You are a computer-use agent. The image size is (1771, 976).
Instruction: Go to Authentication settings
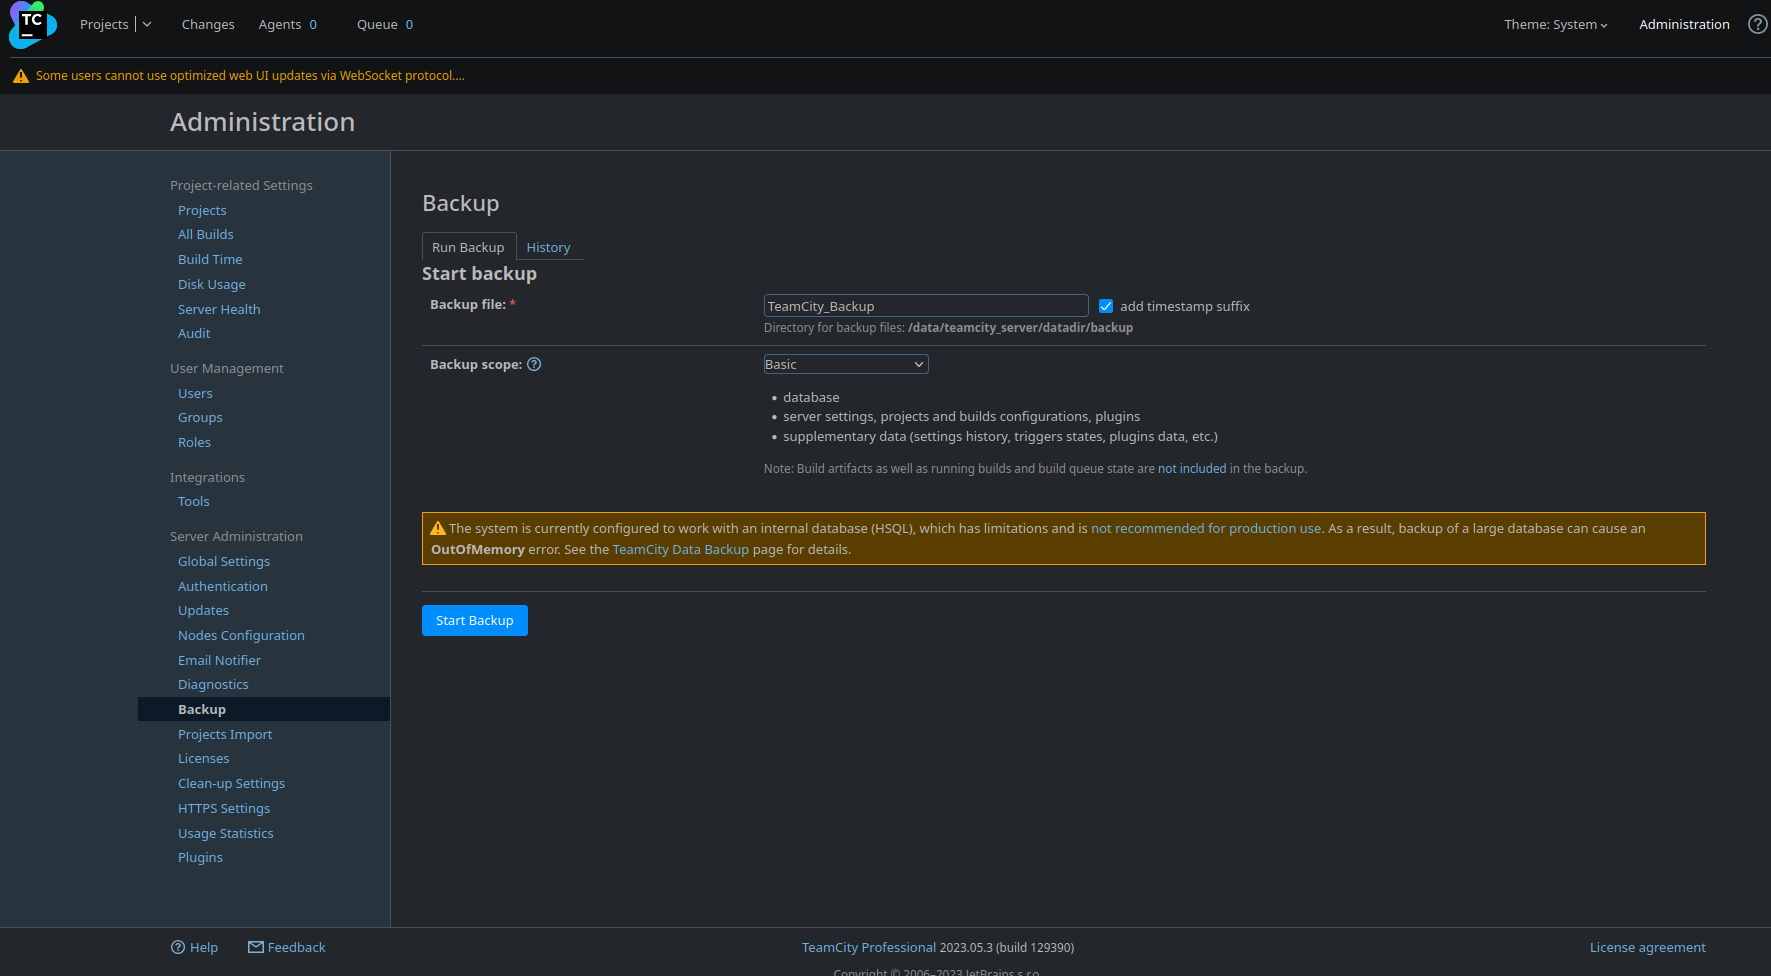pos(222,586)
